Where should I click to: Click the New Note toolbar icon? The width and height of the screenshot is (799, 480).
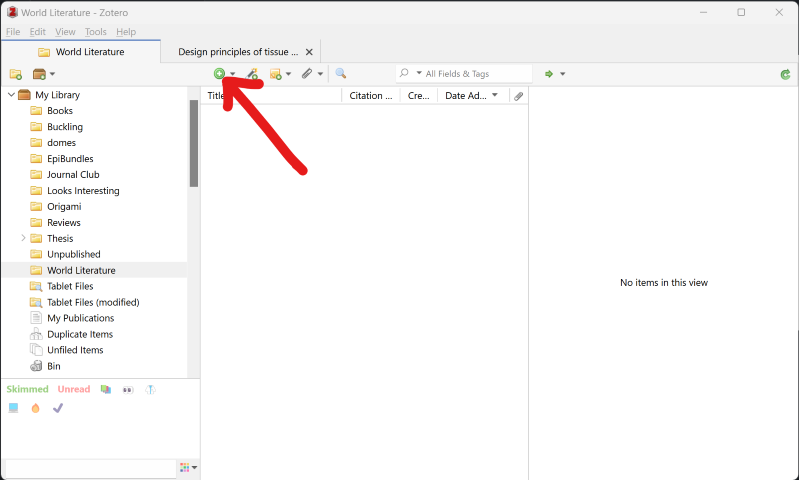(276, 74)
